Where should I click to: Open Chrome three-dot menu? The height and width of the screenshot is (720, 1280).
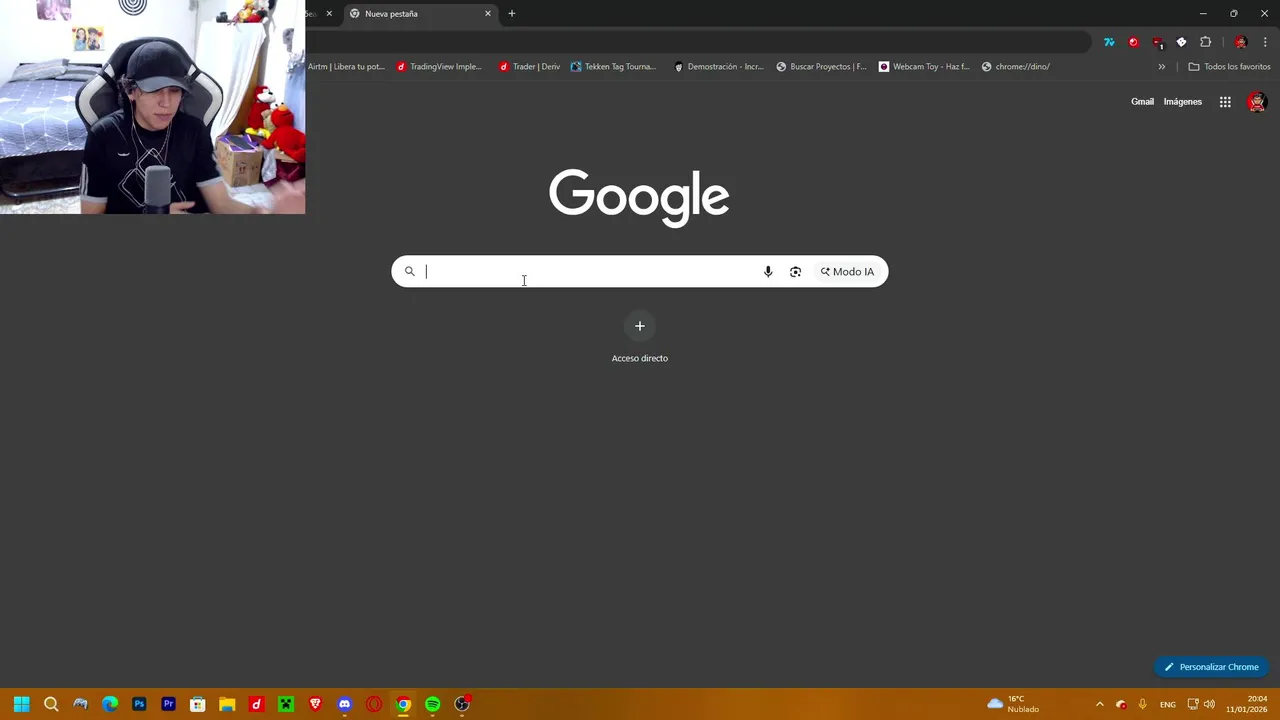pyautogui.click(x=1265, y=42)
